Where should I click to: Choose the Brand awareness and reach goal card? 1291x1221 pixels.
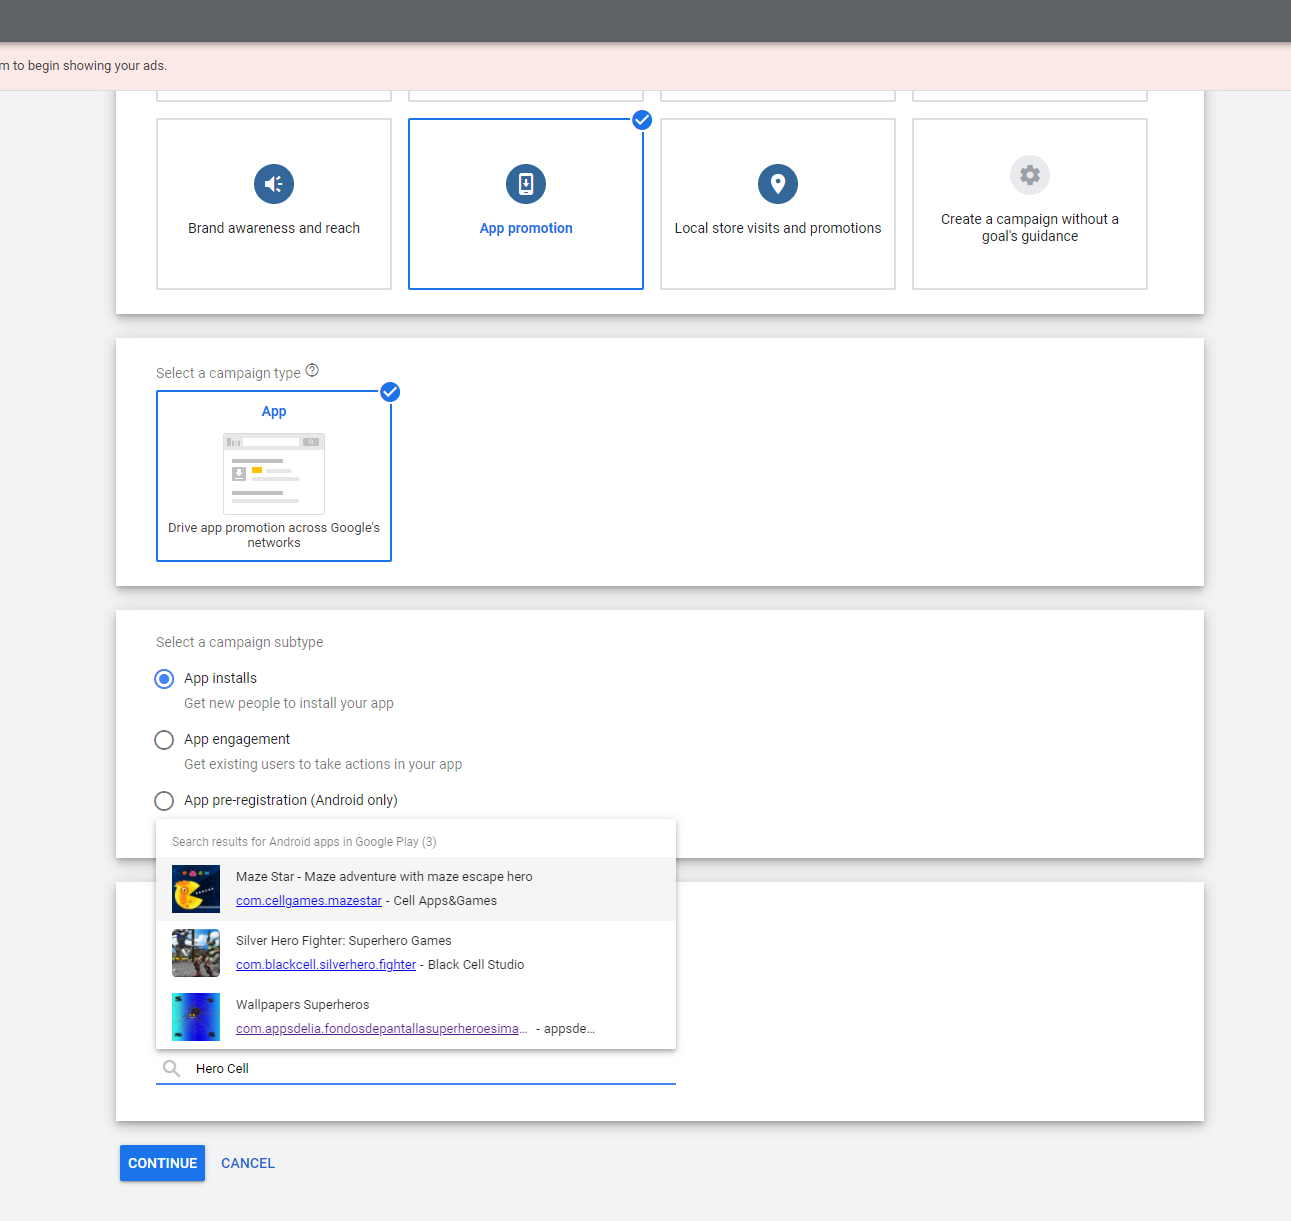(x=274, y=204)
